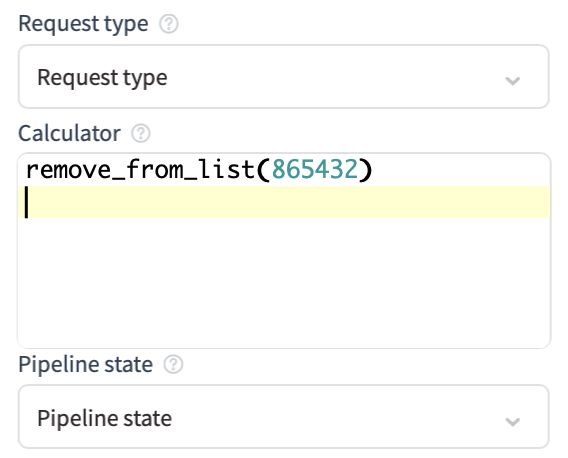
Task: Click the Request type field label
Action: [83, 24]
